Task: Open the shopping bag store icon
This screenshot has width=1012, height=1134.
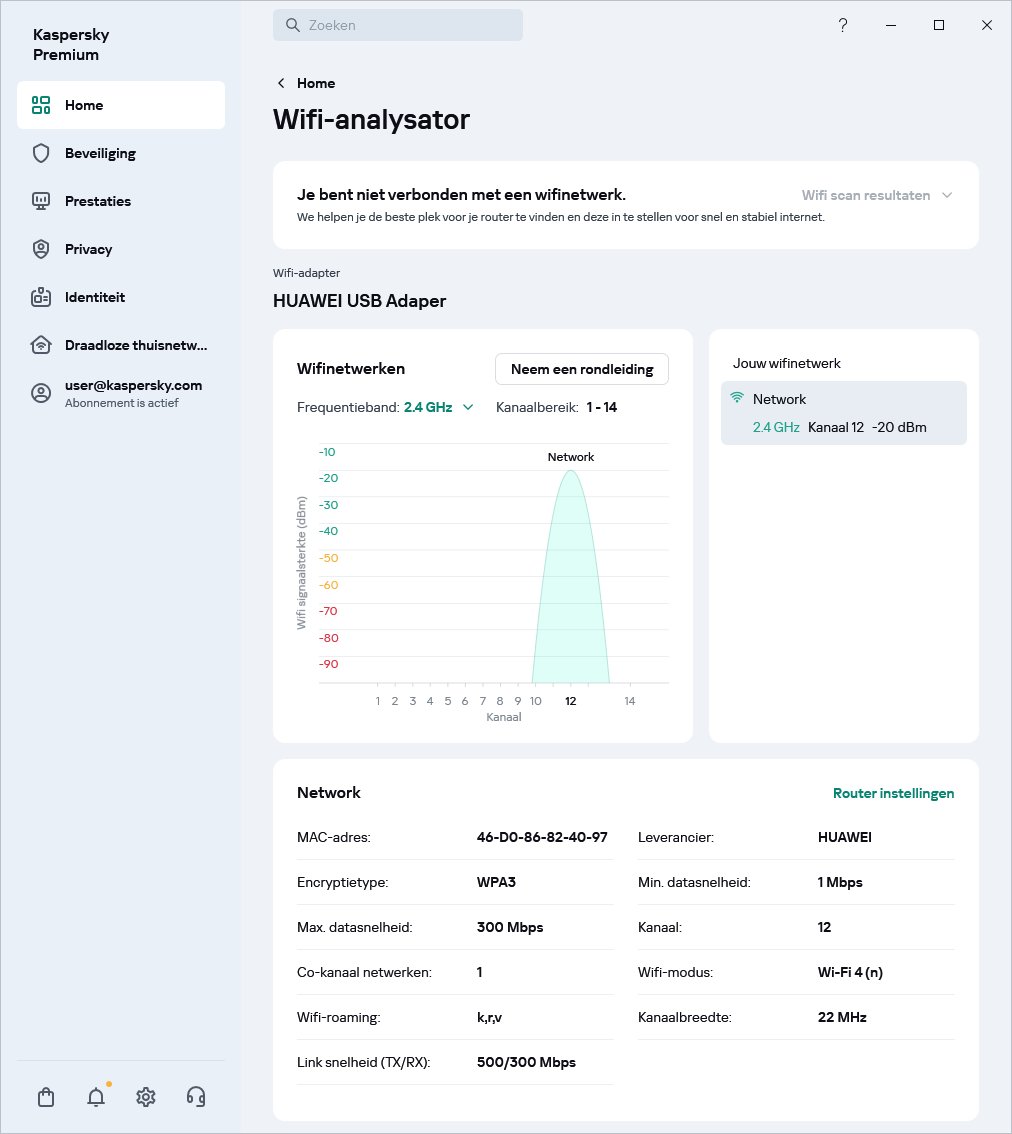Action: tap(46, 1097)
